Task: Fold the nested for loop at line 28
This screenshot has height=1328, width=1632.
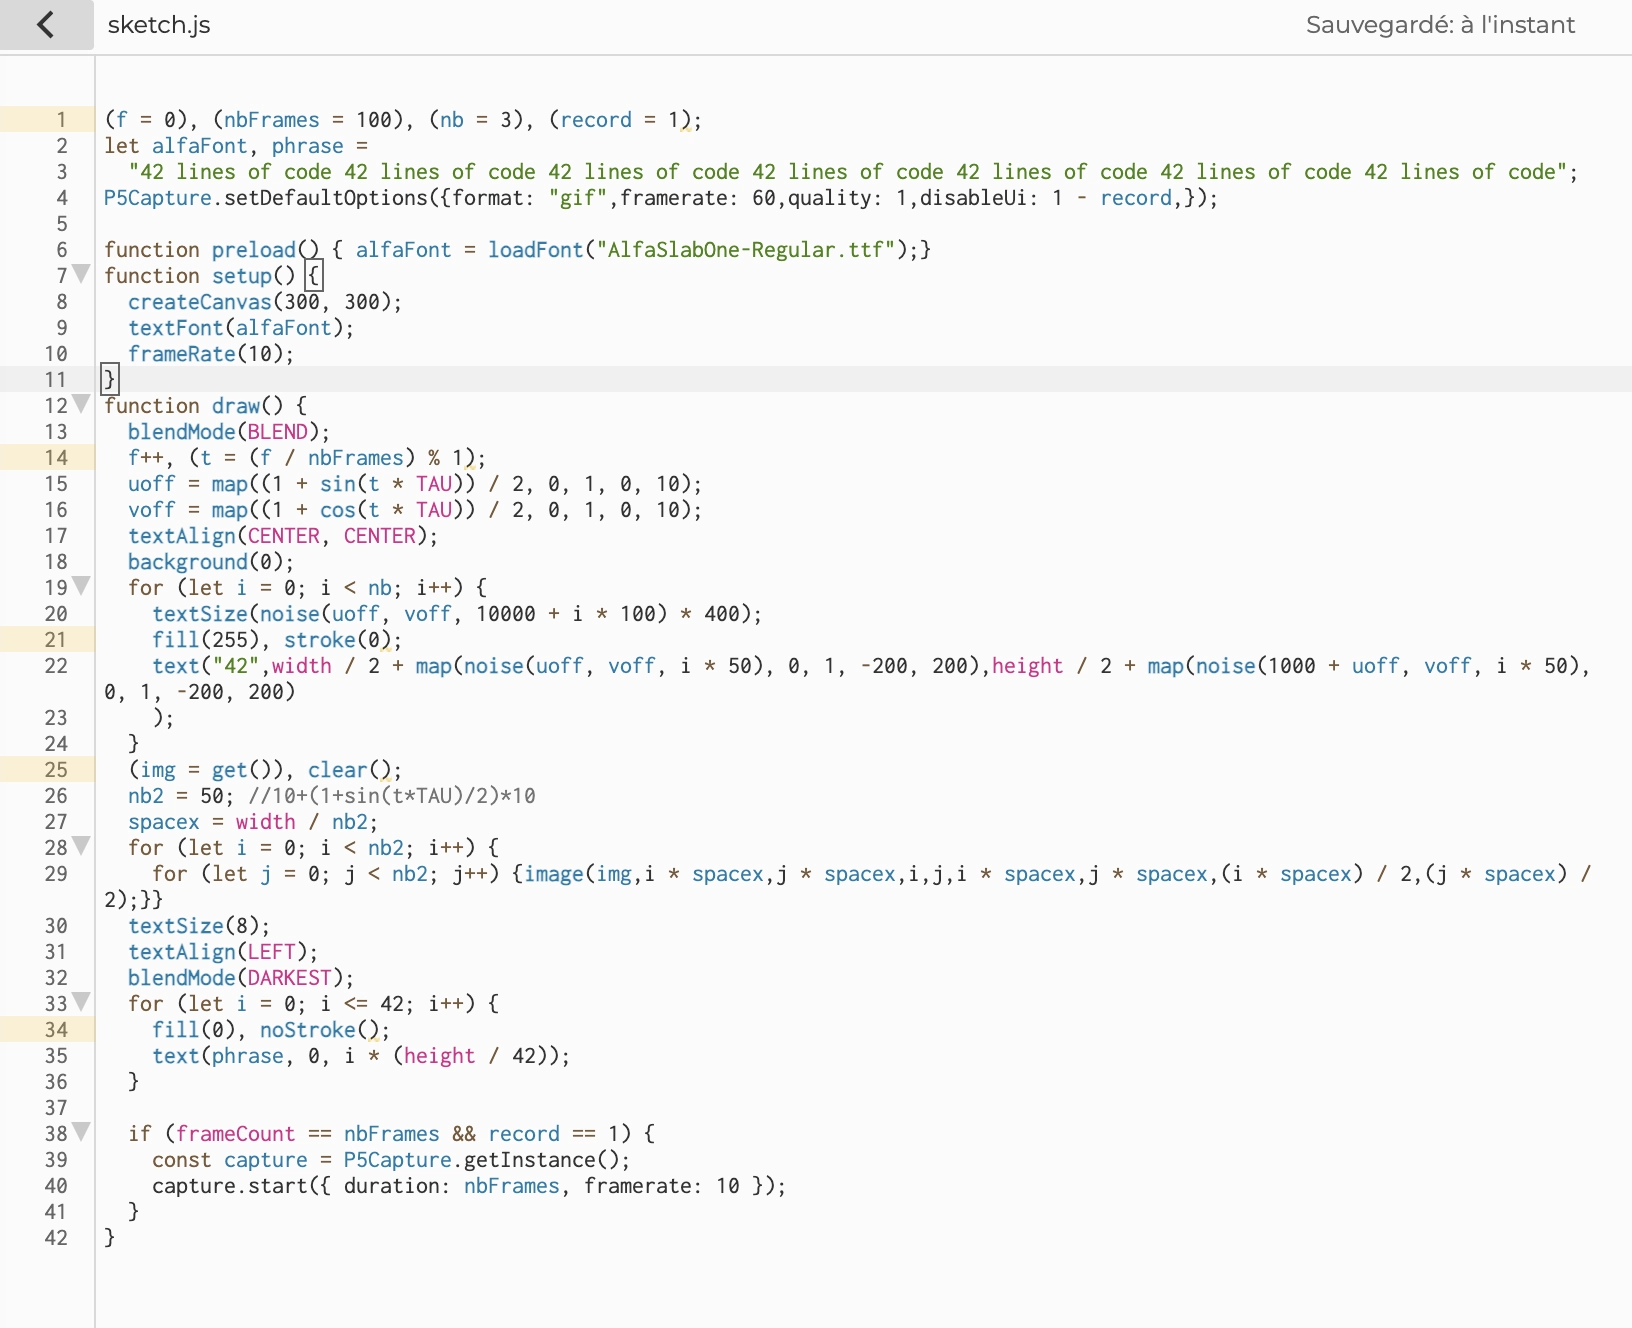Action: pyautogui.click(x=81, y=846)
